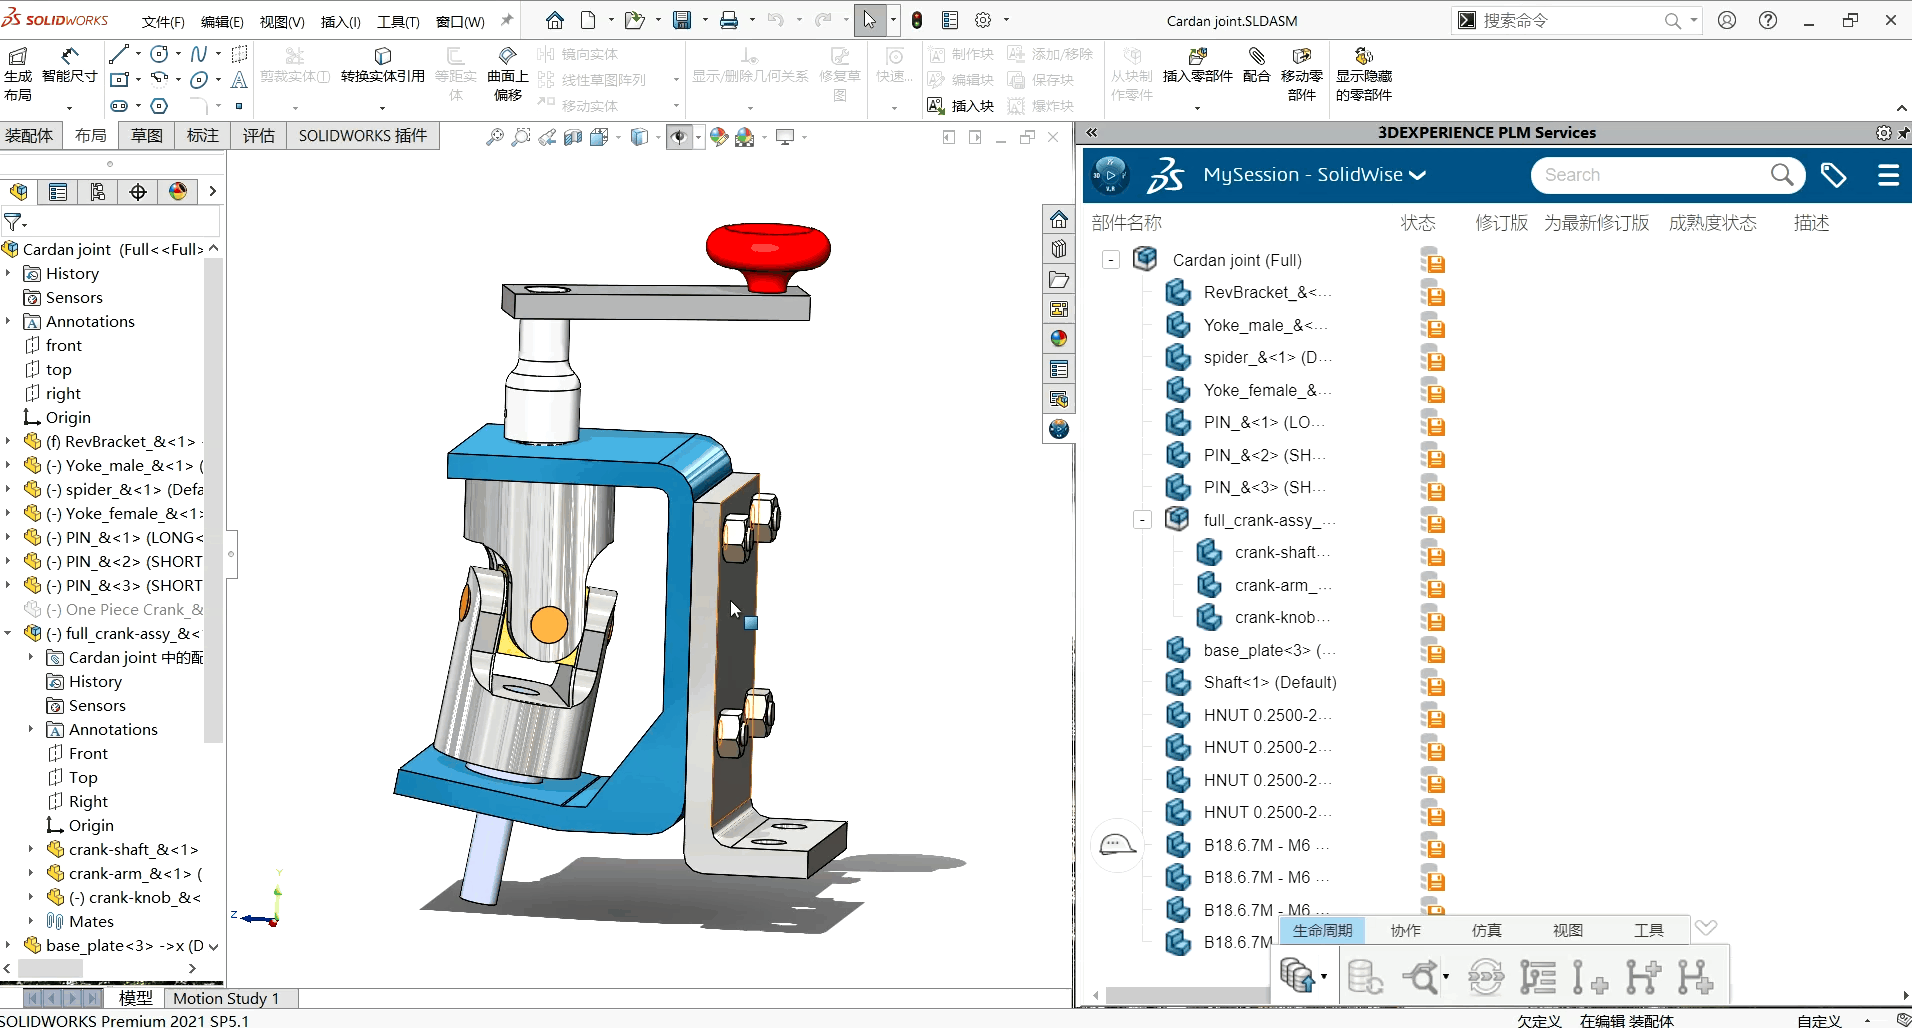1912x1028 pixels.
Task: Click Move Component (移动零部件) tool
Action: 1302,74
